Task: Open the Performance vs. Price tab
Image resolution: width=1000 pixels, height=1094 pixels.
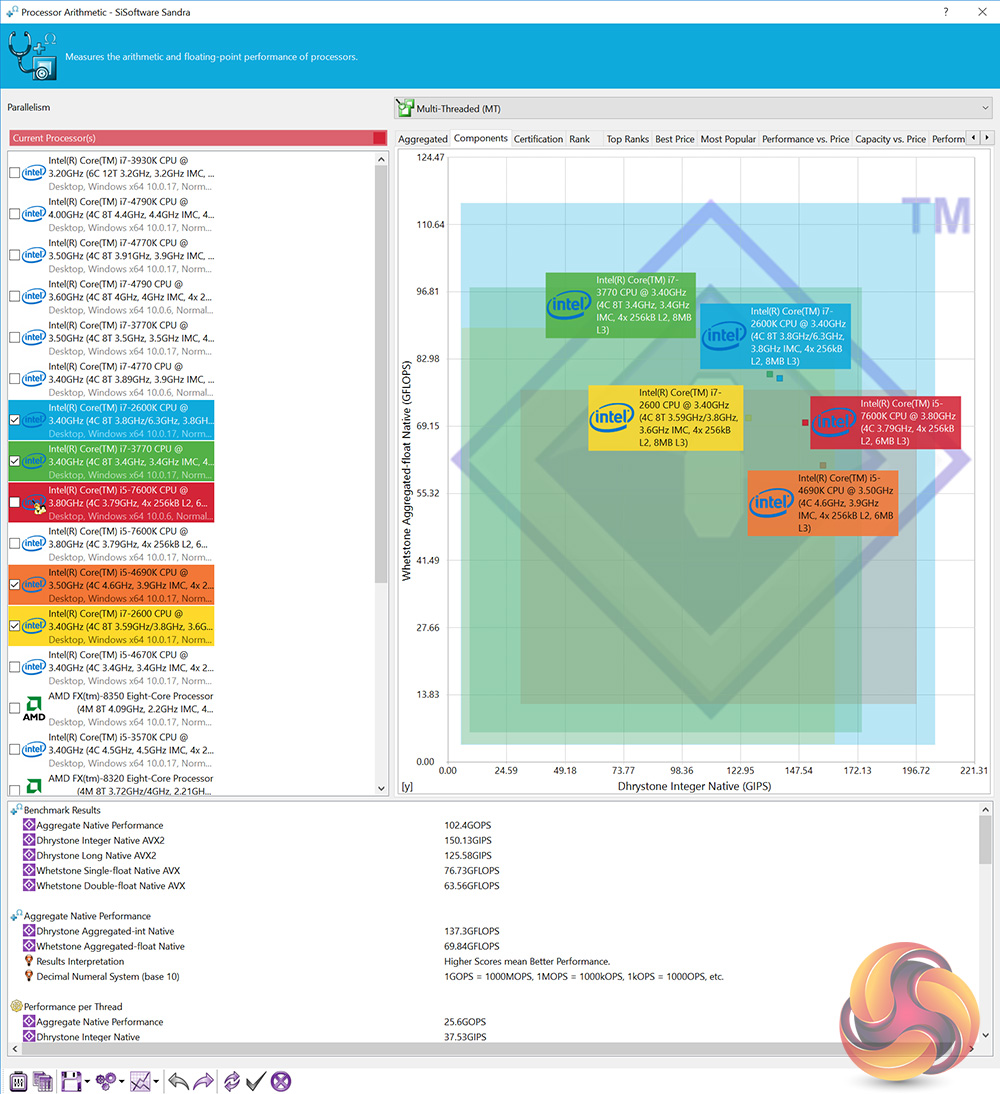Action: (x=805, y=139)
